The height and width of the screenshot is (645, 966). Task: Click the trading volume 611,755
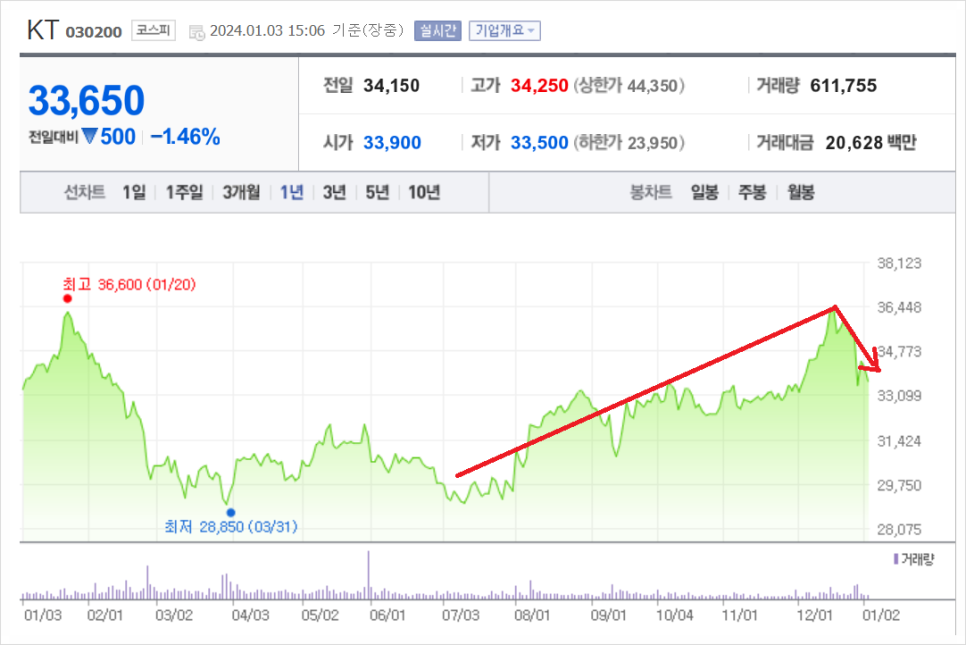843,86
